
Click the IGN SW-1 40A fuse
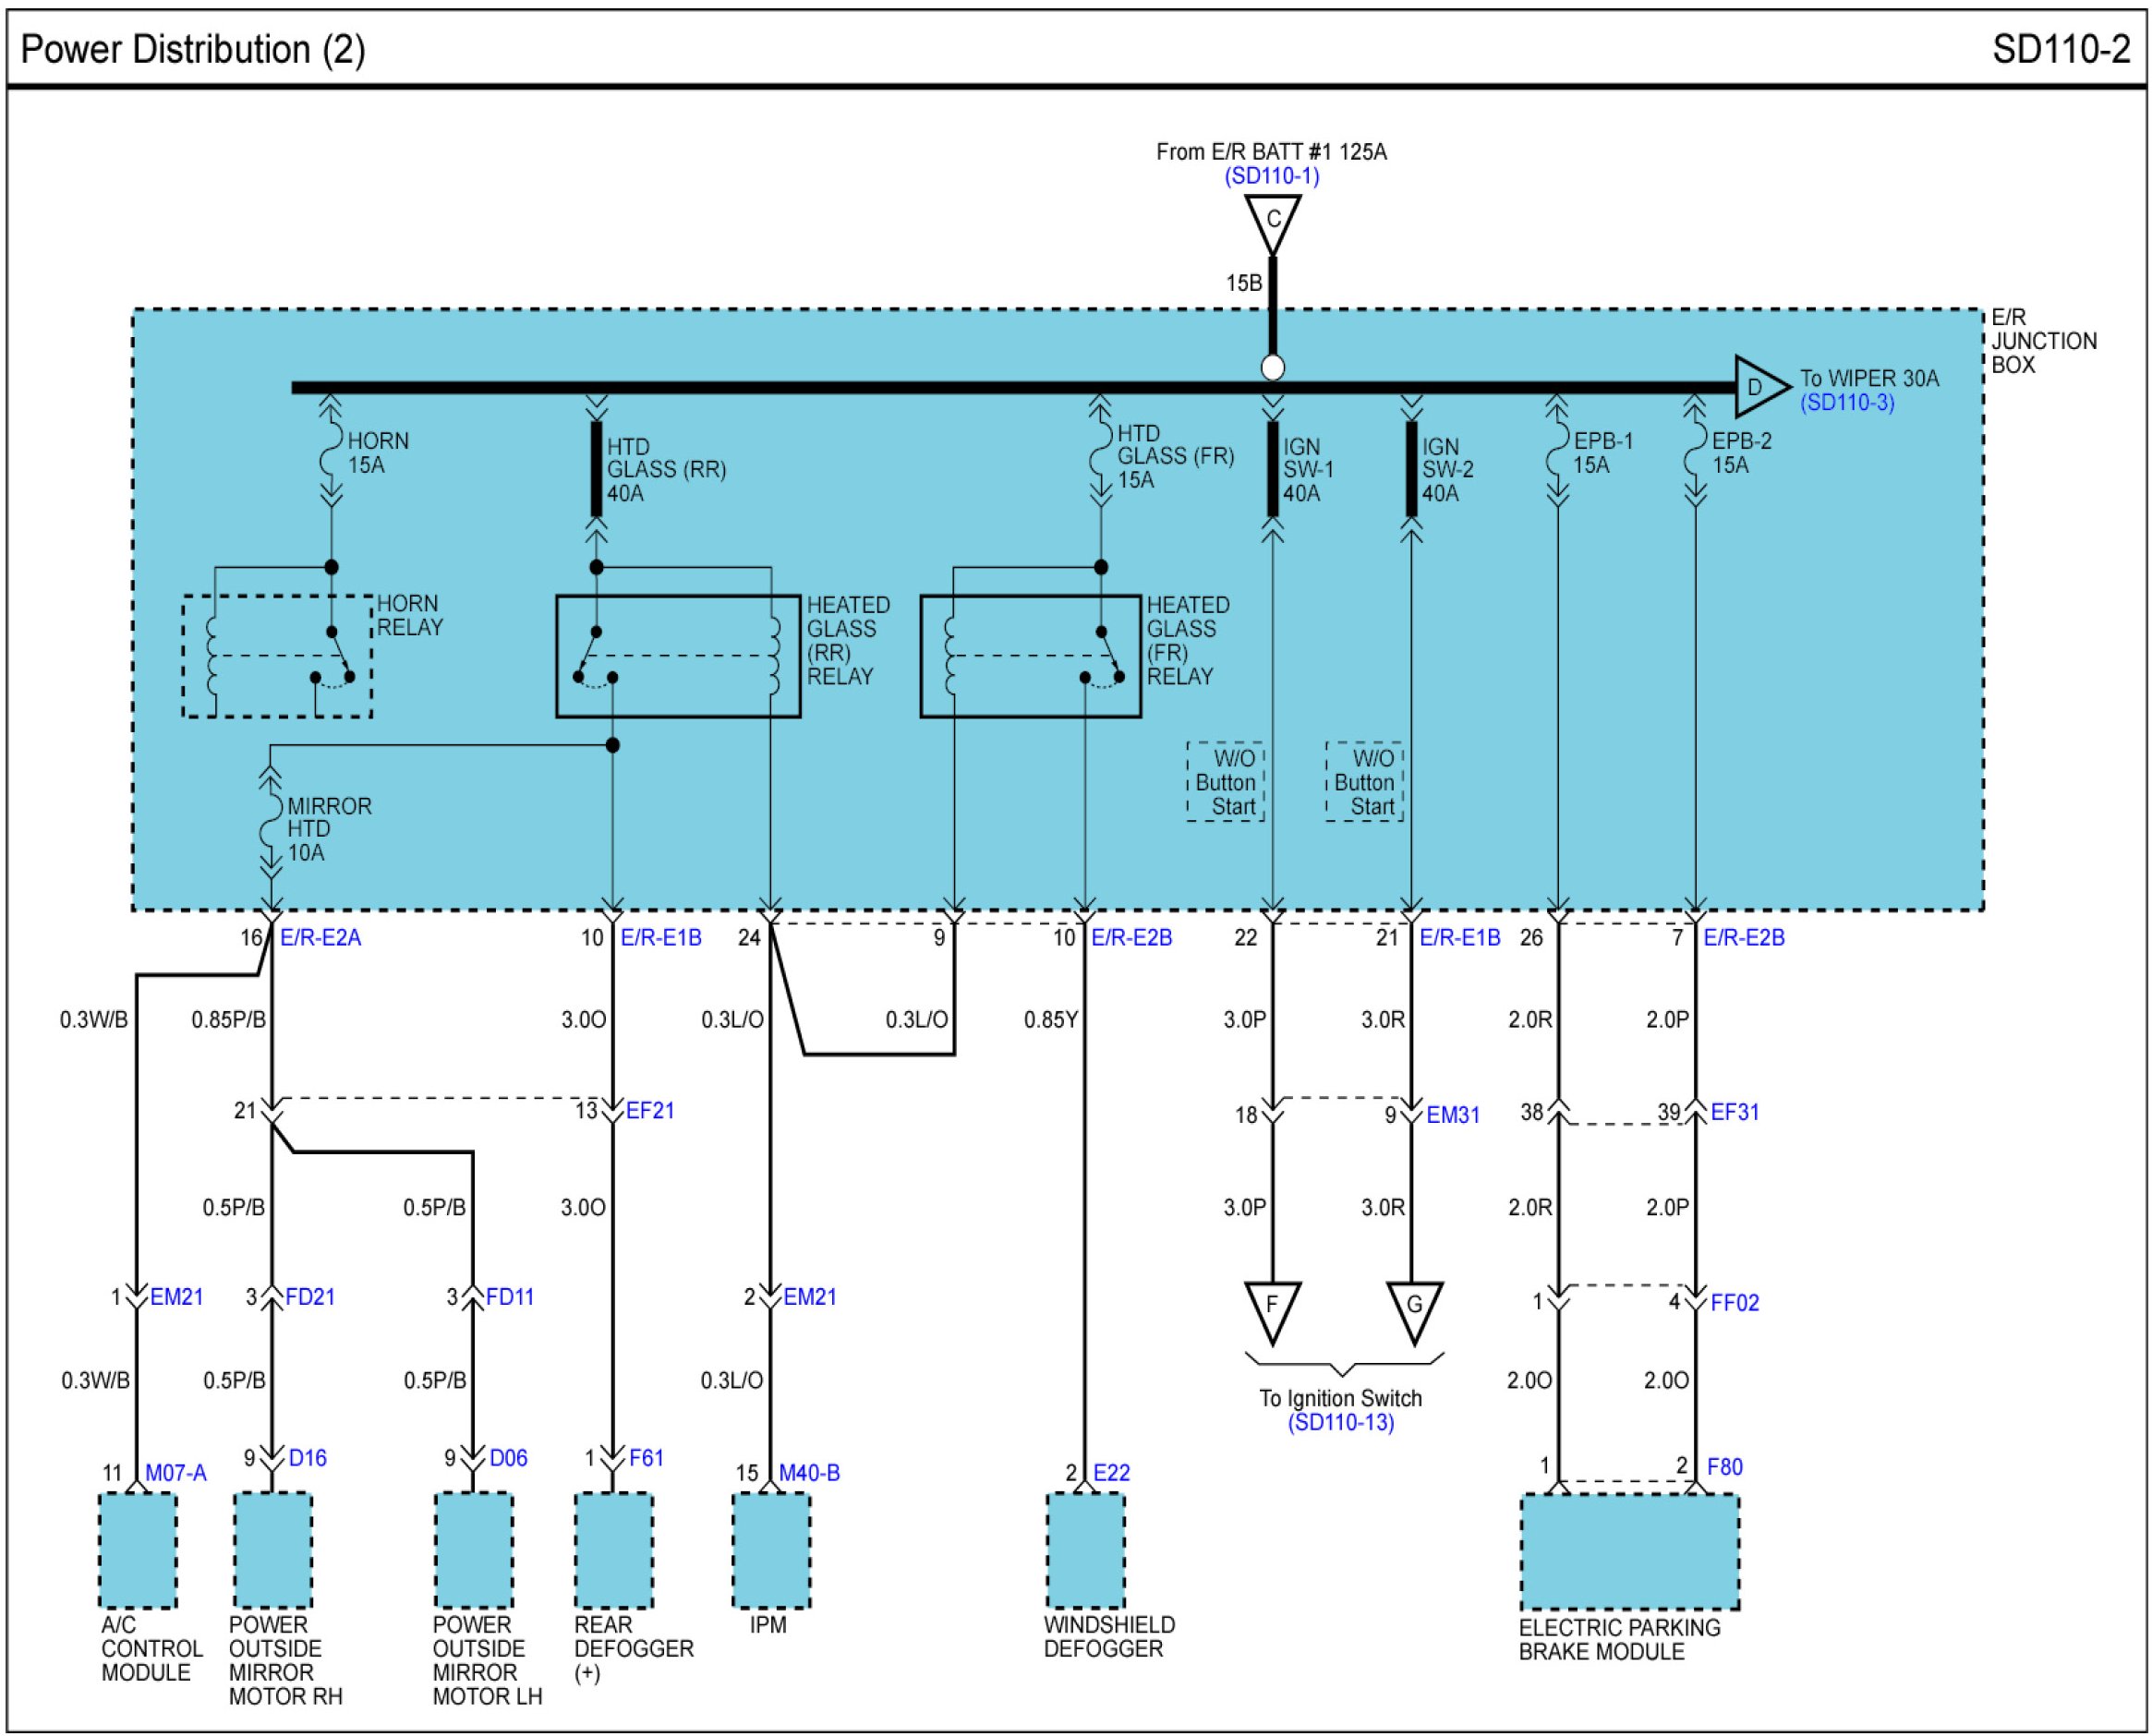[x=1272, y=469]
